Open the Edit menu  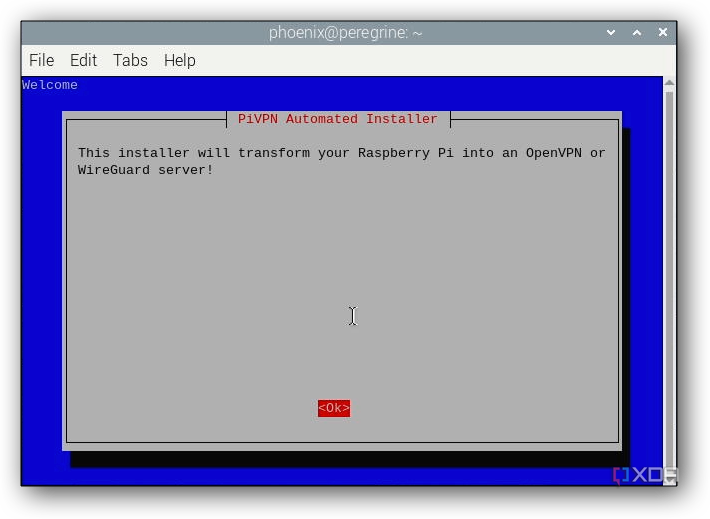tap(83, 60)
